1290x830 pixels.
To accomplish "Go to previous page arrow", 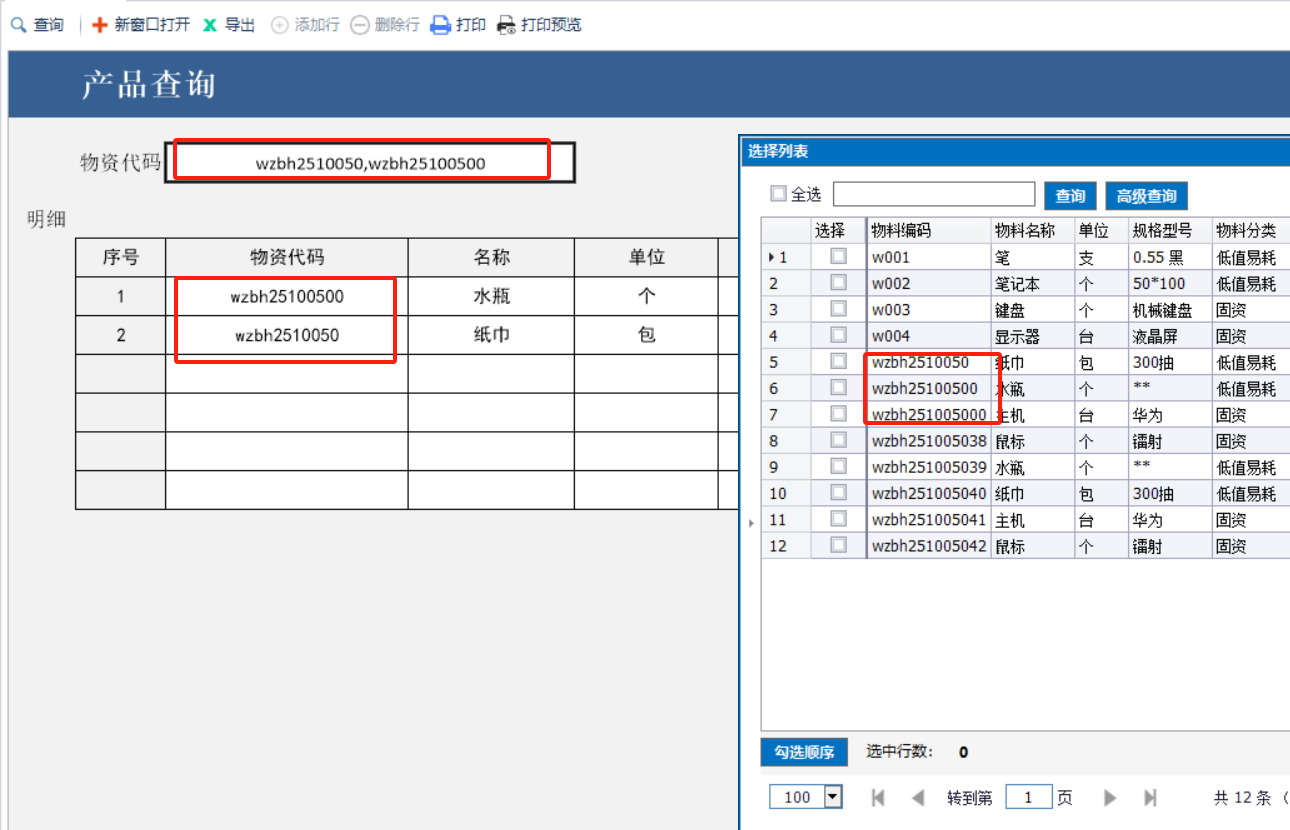I will [x=918, y=797].
